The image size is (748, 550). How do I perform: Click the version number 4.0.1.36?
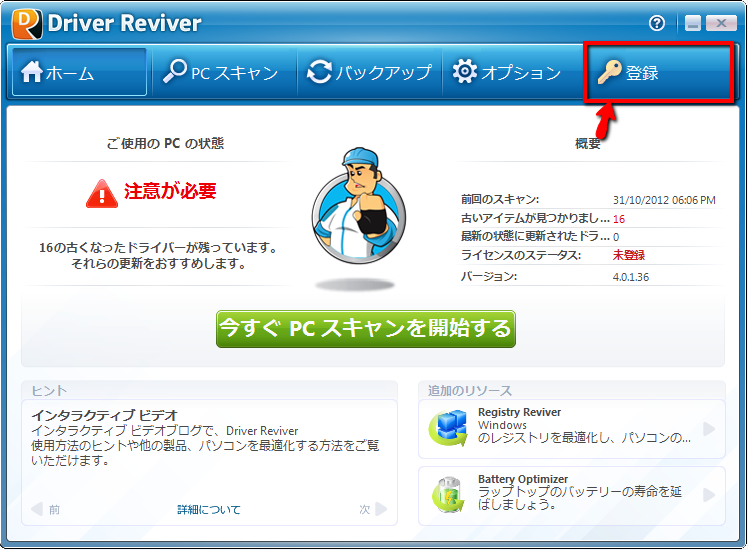[631, 277]
